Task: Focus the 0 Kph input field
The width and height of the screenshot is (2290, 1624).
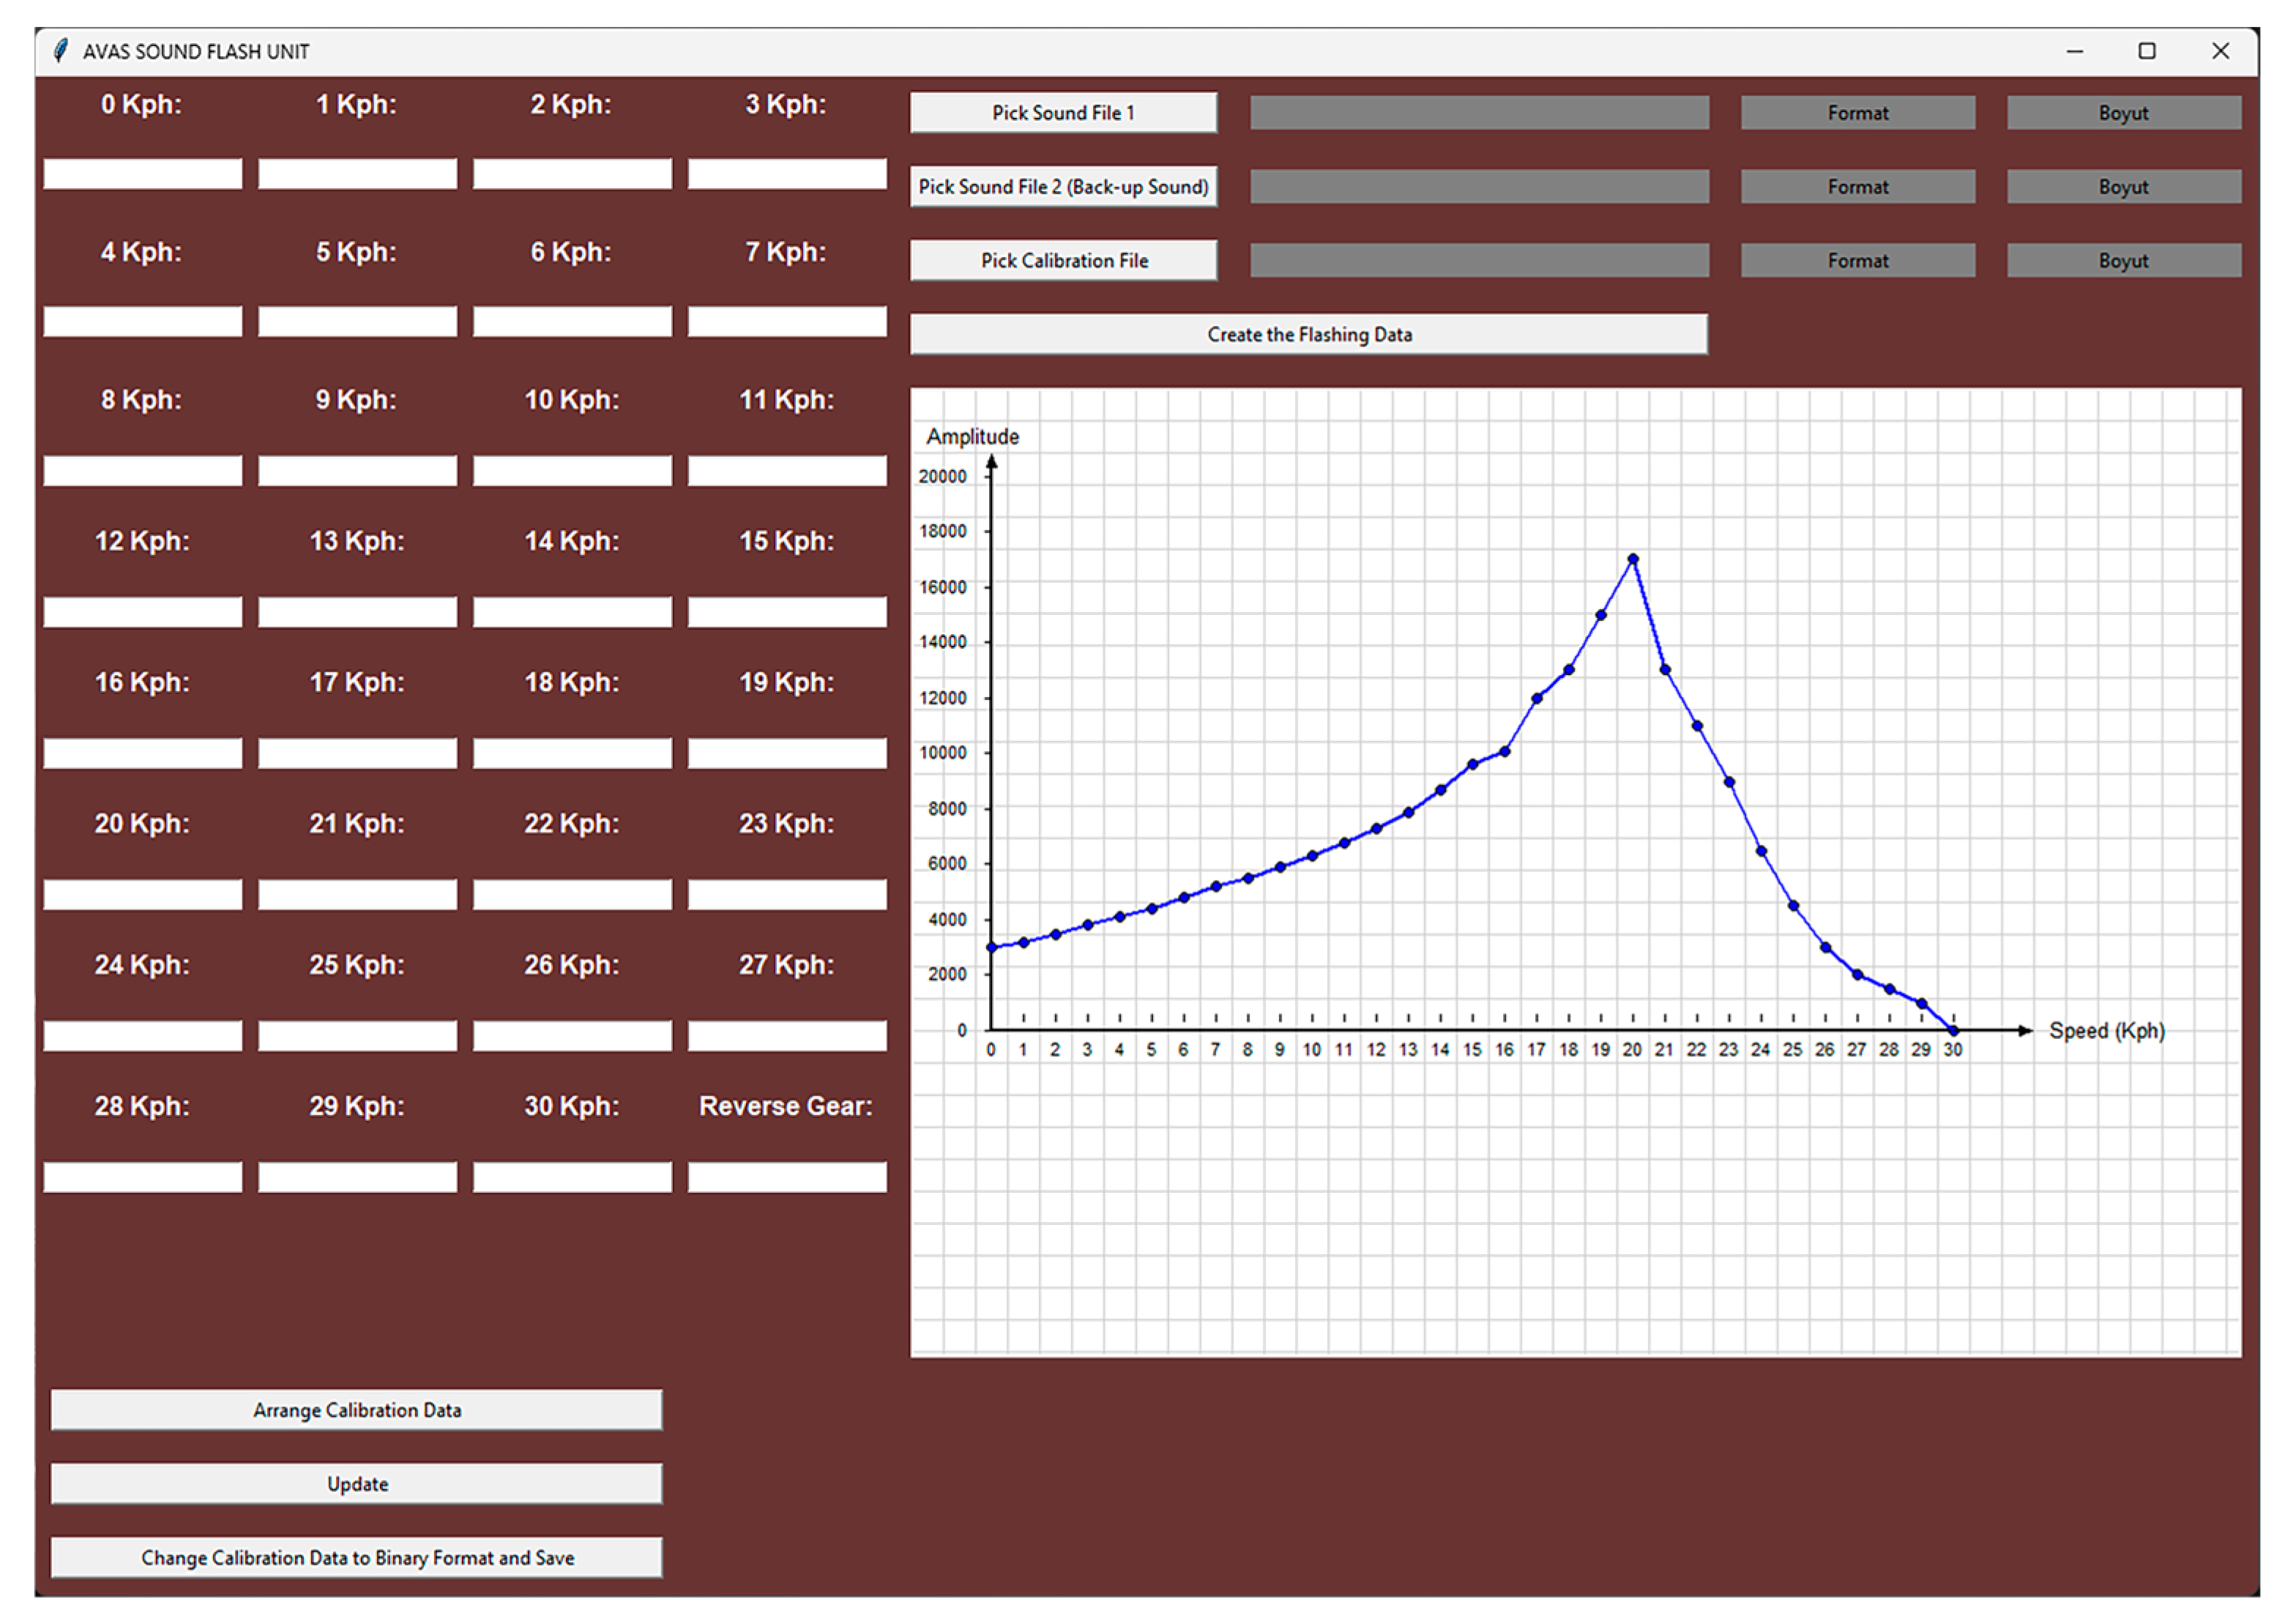Action: tap(143, 174)
